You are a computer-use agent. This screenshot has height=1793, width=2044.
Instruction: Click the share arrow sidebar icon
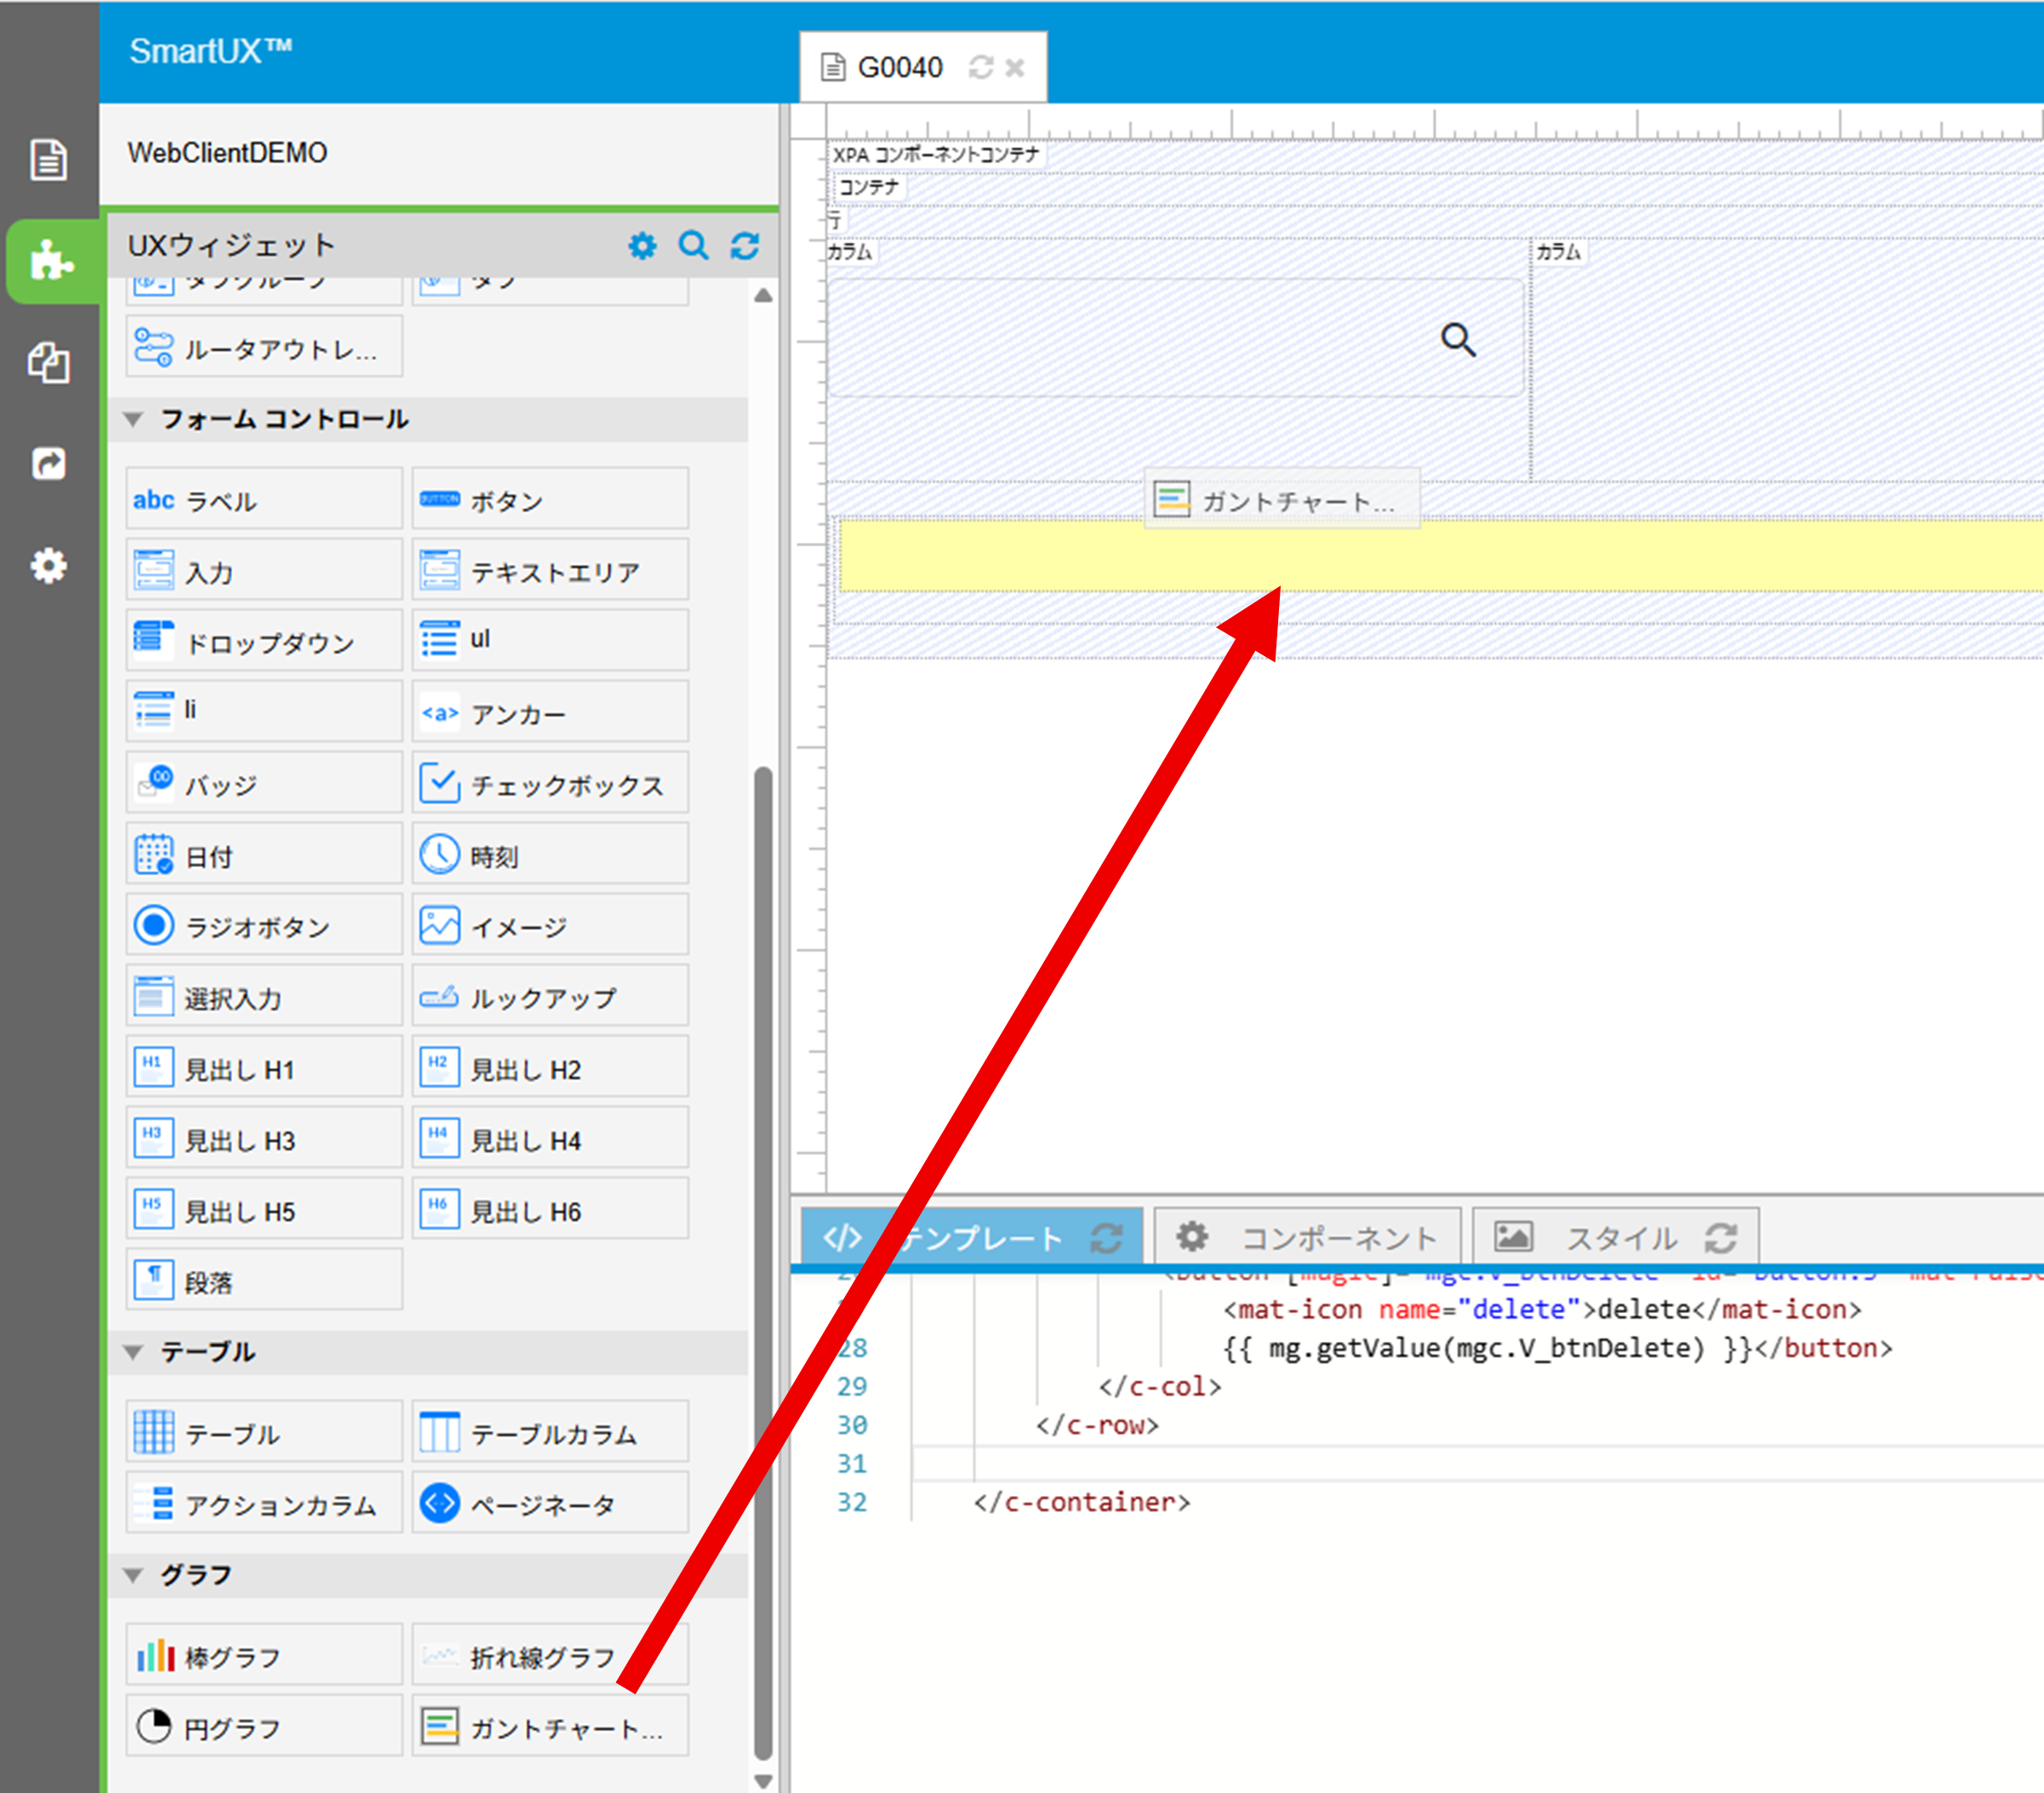point(48,464)
